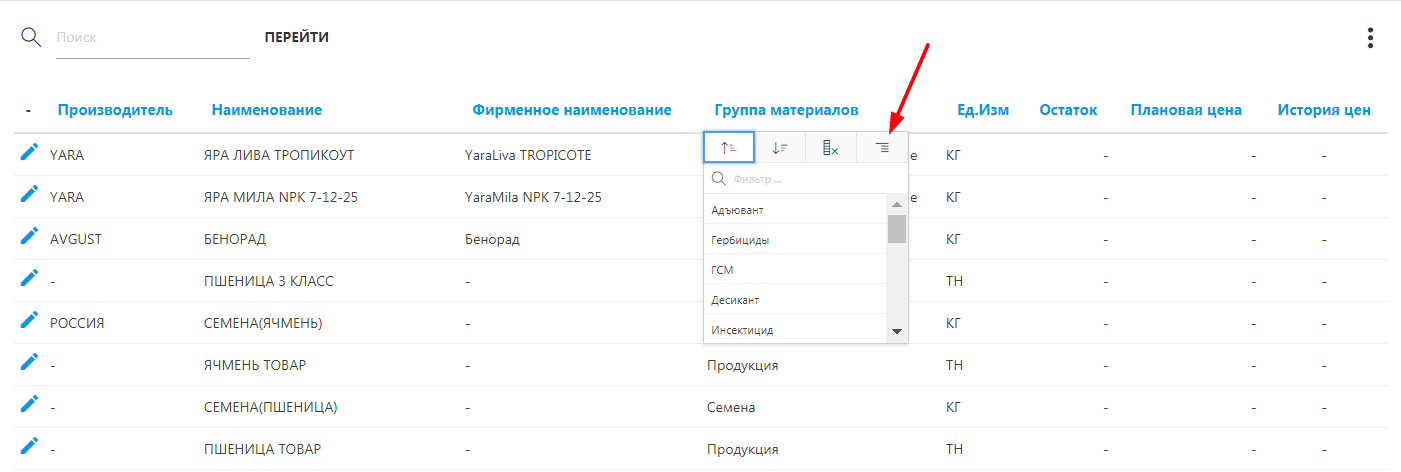Pick Адъювант filter option
The image size is (1401, 472).
(x=738, y=210)
